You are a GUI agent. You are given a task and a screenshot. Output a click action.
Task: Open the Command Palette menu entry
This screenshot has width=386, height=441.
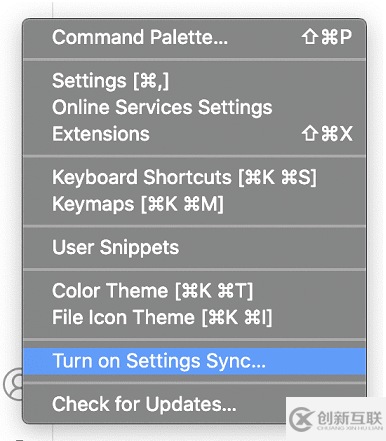click(195, 37)
